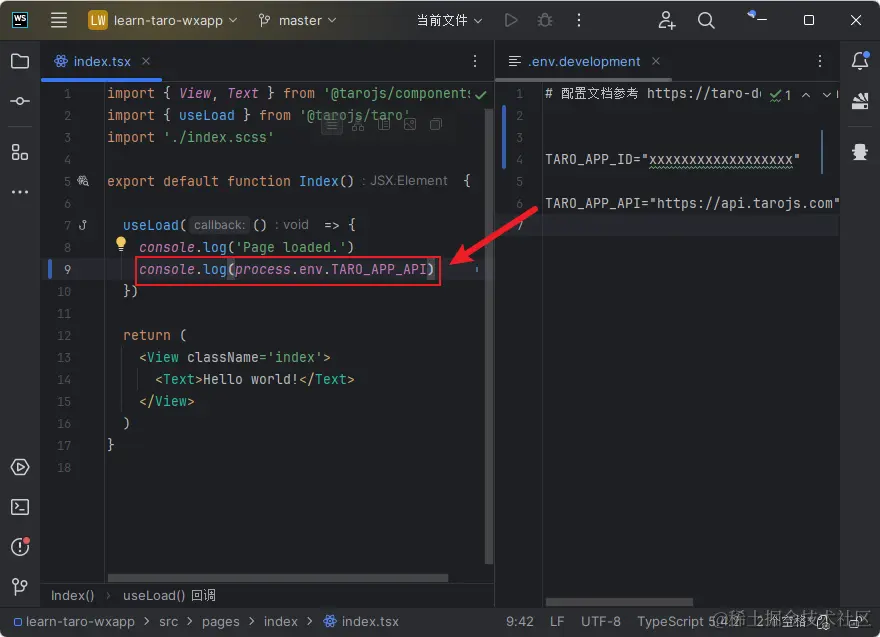Viewport: 880px width, 637px height.
Task: Click the left editor vertical scrollbar
Action: coord(488,337)
